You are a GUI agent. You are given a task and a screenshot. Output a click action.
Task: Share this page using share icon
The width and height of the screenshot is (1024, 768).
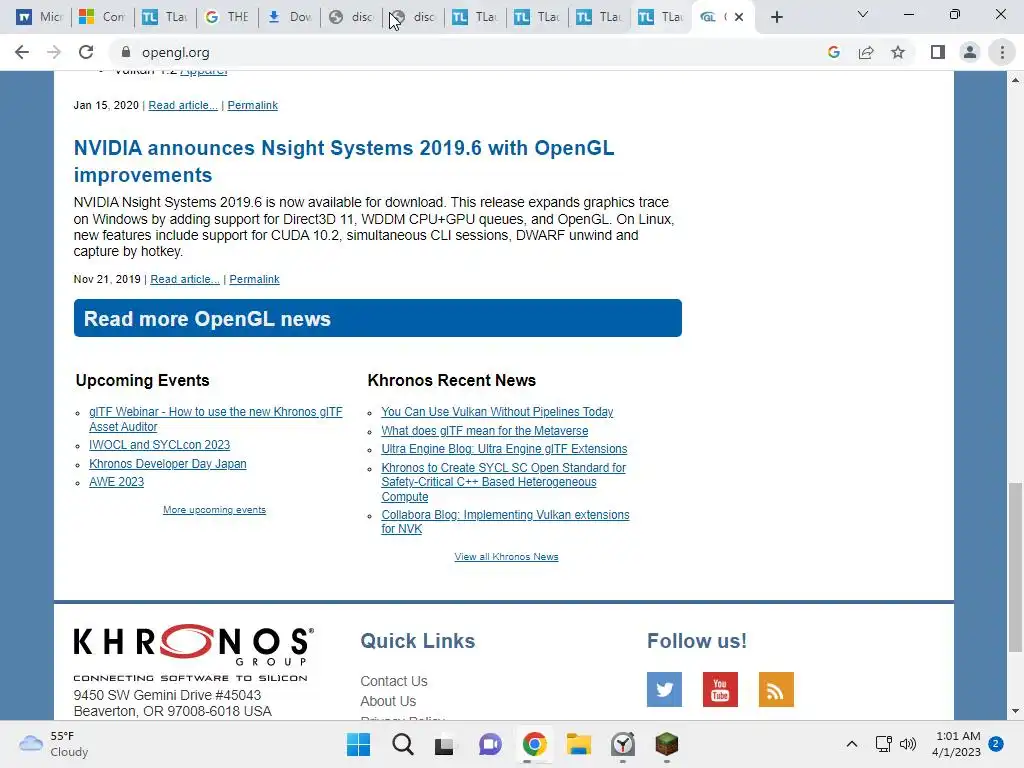click(866, 52)
